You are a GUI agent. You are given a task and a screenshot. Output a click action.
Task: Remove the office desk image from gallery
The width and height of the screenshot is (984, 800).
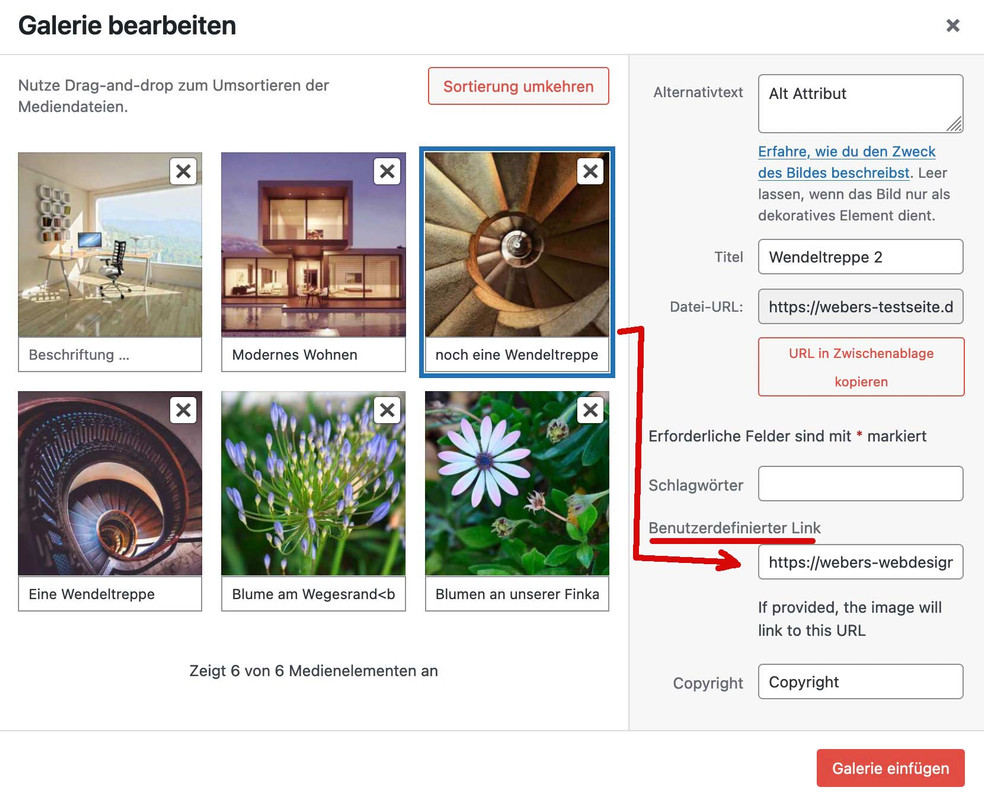183,171
